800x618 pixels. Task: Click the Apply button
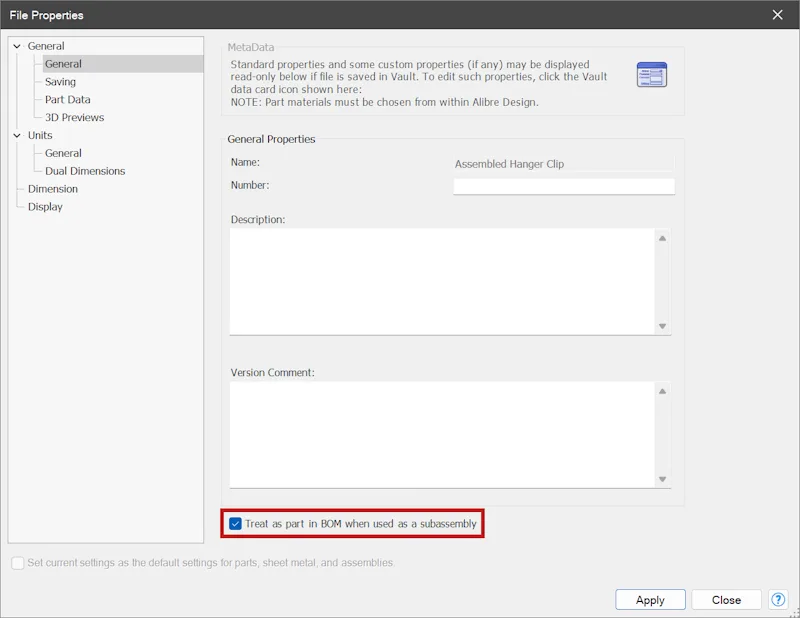tap(650, 600)
